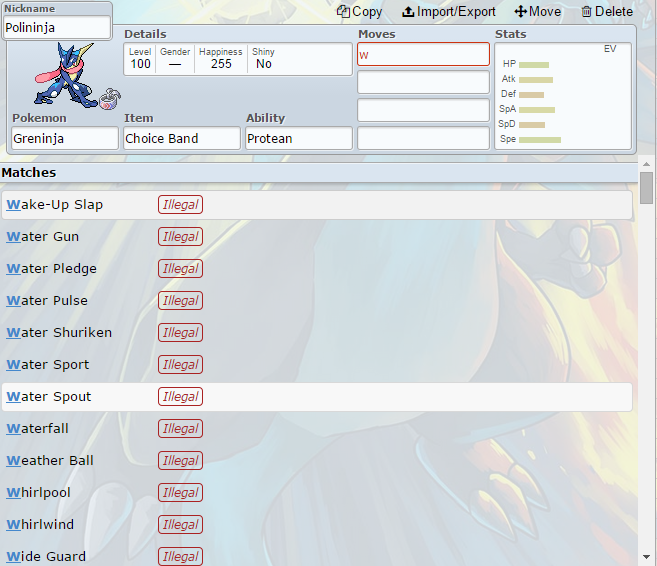Image resolution: width=657 pixels, height=566 pixels.
Task: Click Illegal tag beside Whirlwind
Action: coord(181,525)
